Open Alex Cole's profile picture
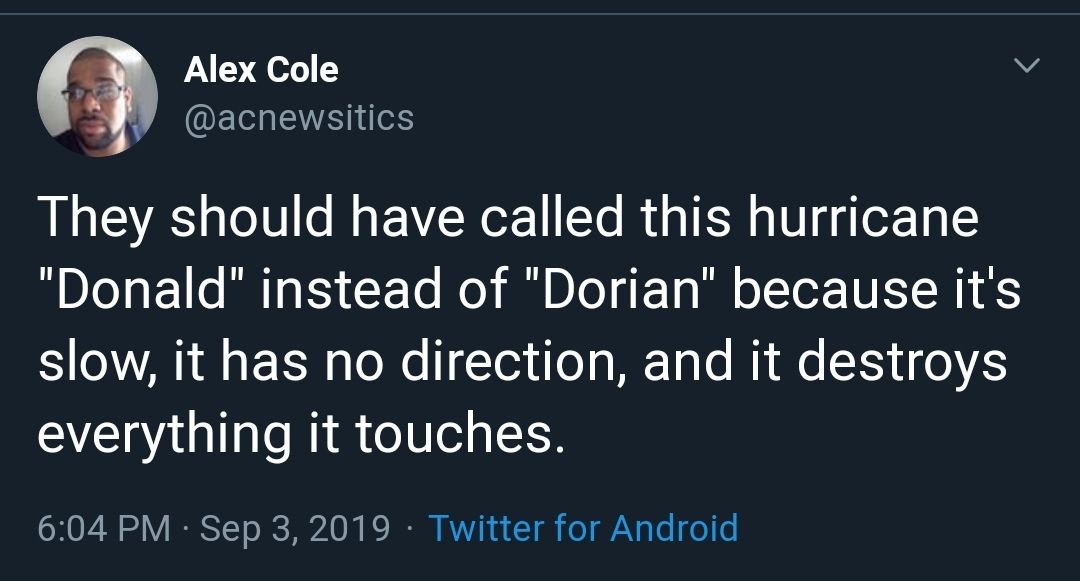Screen dimensions: 1080x581 (97, 96)
